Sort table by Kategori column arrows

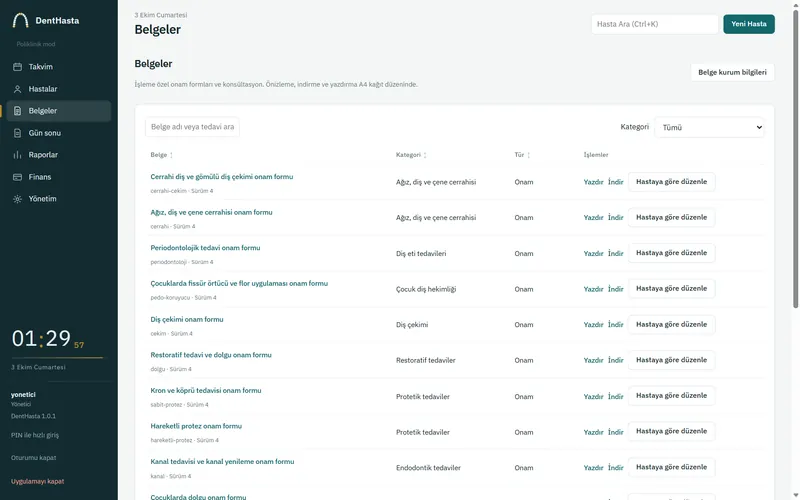(x=425, y=155)
